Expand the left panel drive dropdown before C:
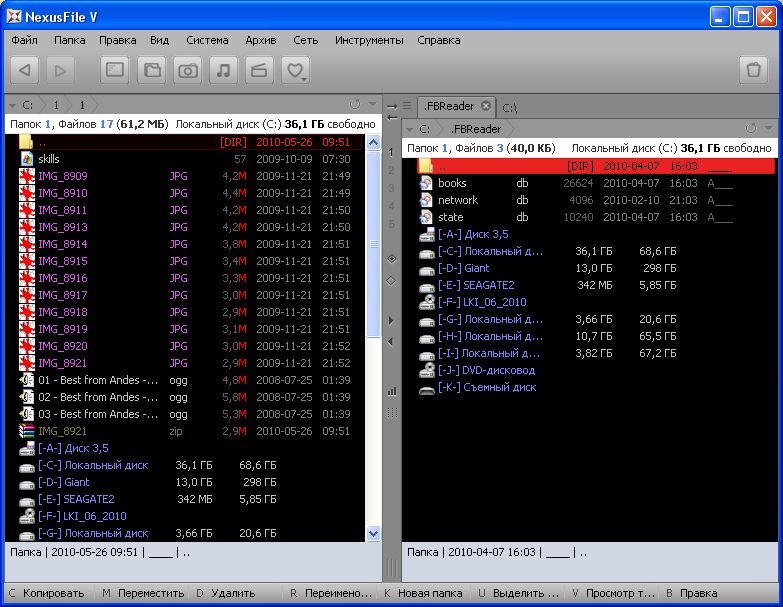Viewport: 783px width, 607px height. pos(12,104)
